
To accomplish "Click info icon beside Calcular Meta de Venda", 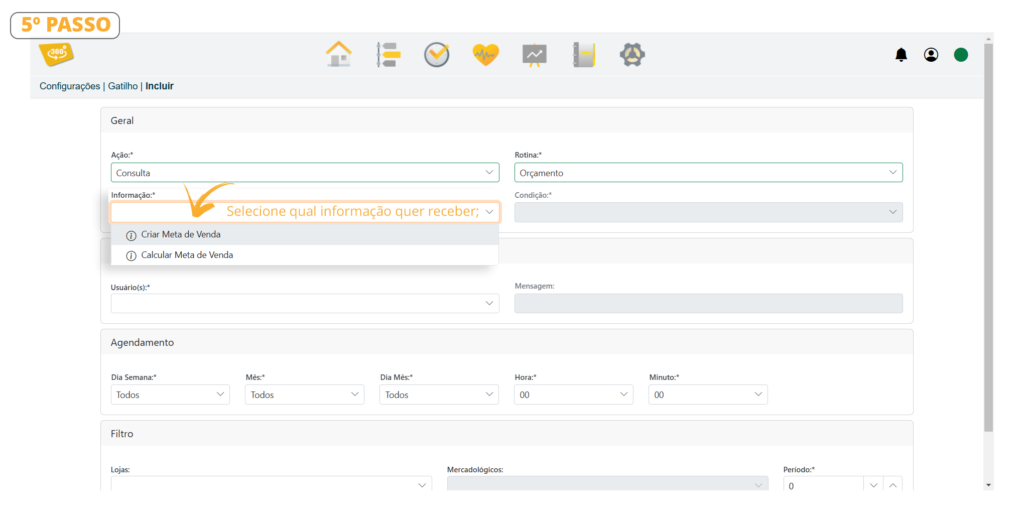I will click(x=131, y=255).
